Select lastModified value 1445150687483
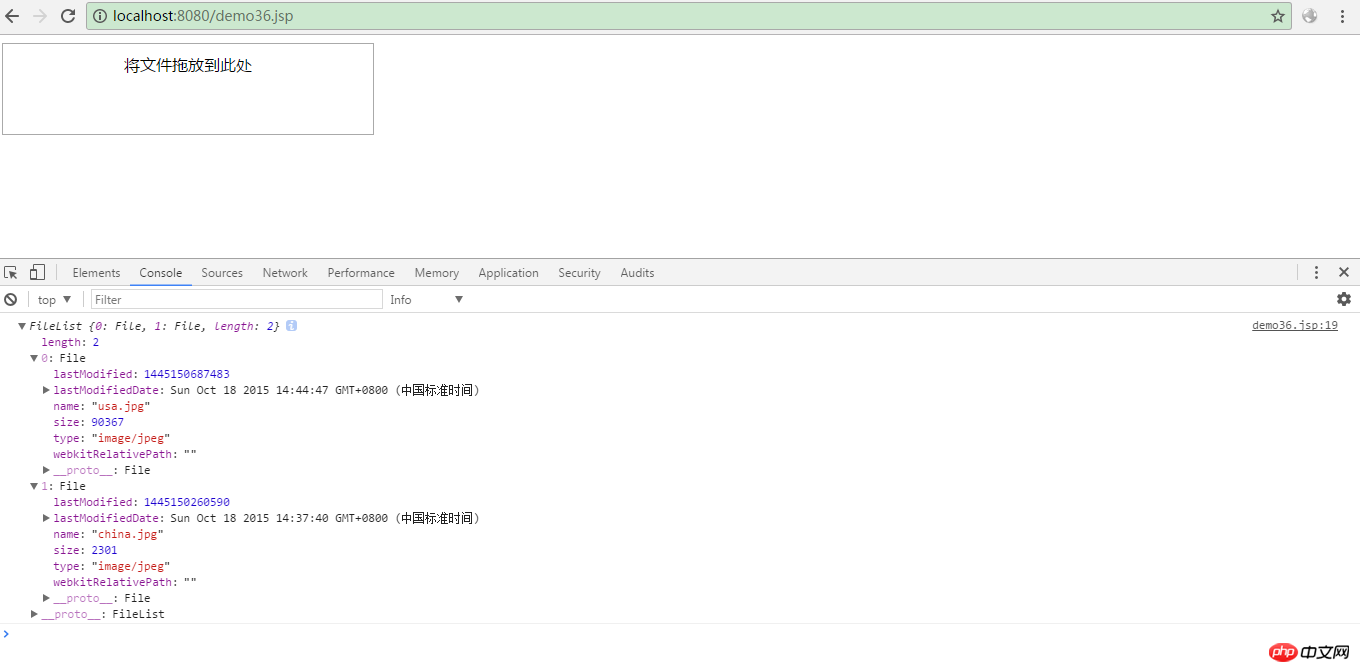The height and width of the screenshot is (672, 1360). pyautogui.click(x=187, y=374)
